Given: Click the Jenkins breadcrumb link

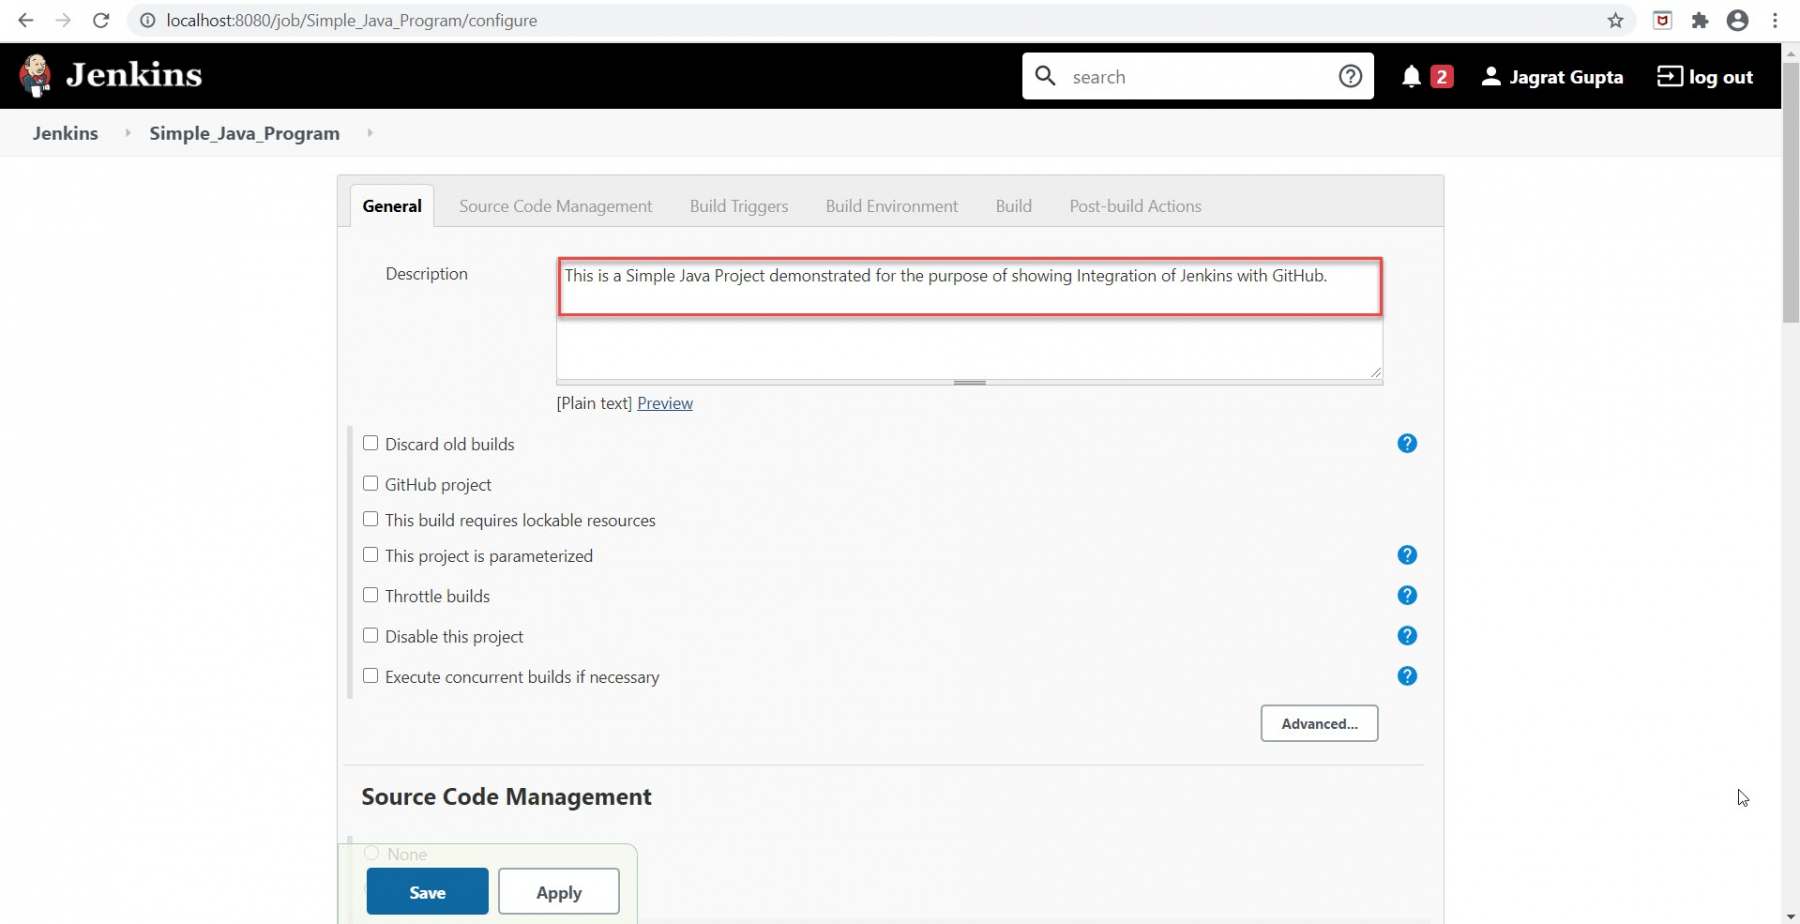Looking at the screenshot, I should (65, 133).
